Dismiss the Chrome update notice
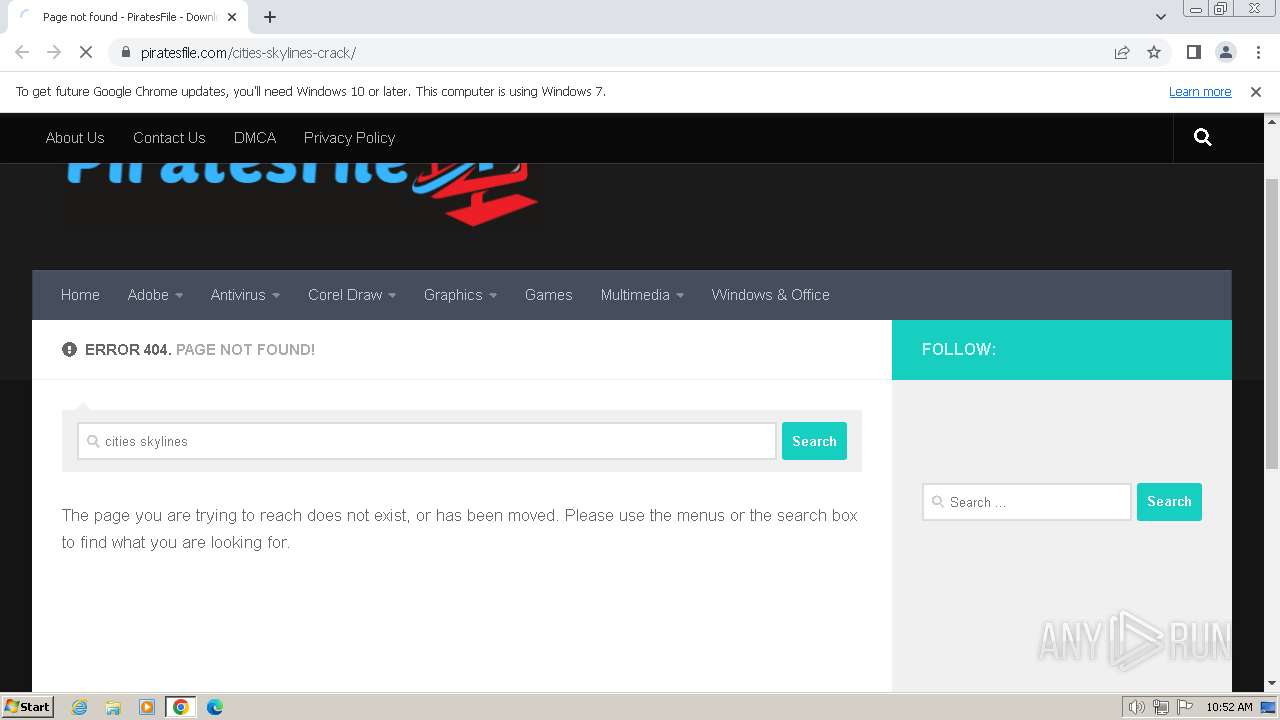 (1256, 91)
